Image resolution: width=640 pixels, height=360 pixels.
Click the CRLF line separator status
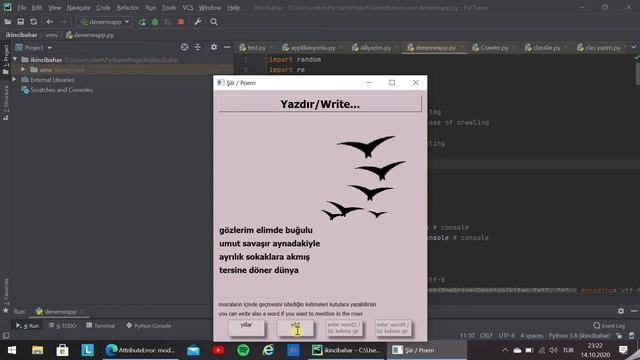pos(486,336)
